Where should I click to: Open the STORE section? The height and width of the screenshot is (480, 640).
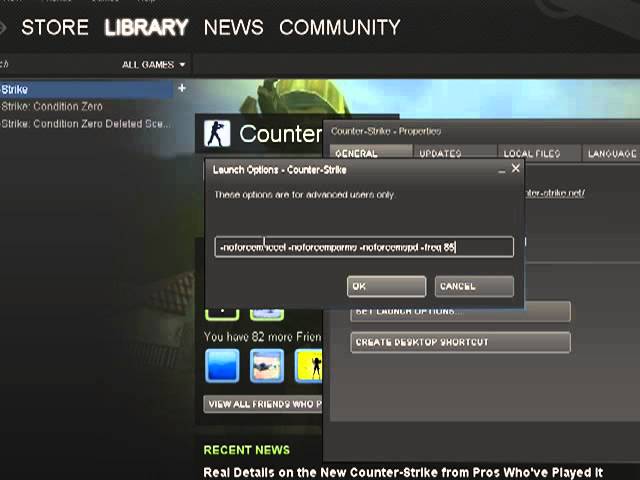tap(55, 28)
